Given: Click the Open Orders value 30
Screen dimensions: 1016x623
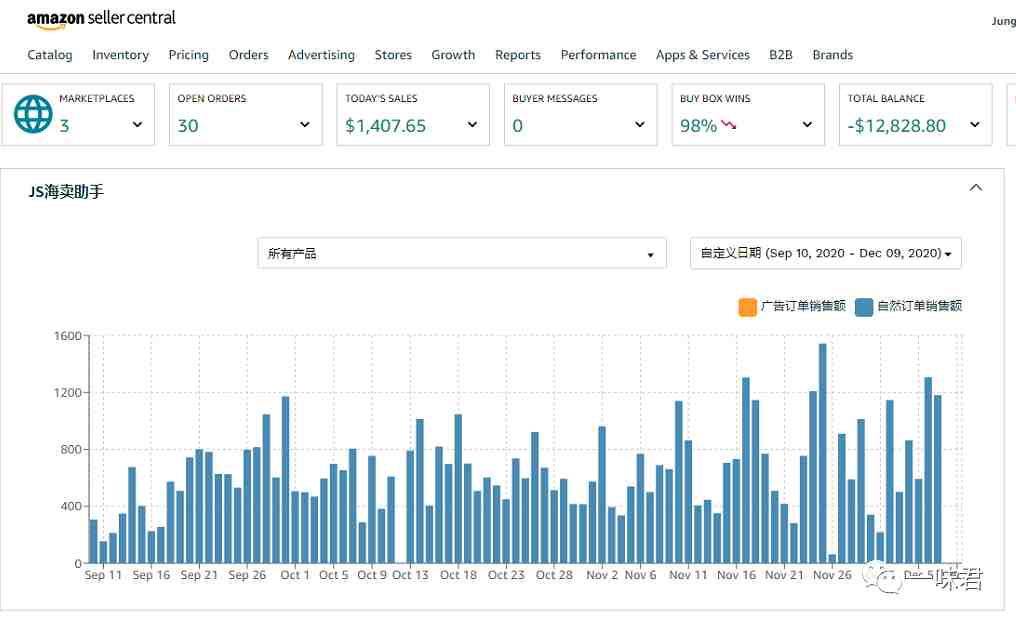Looking at the screenshot, I should click(x=188, y=126).
